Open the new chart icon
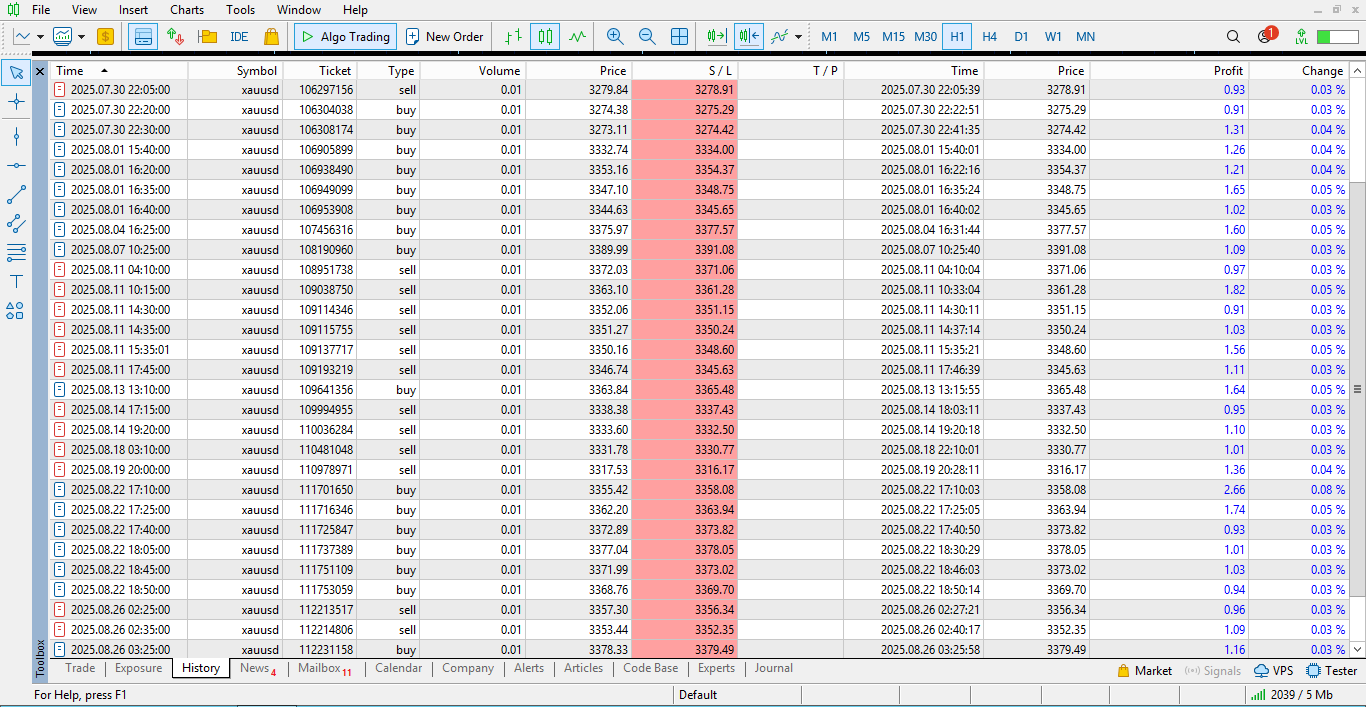1366x707 pixels. click(22, 37)
